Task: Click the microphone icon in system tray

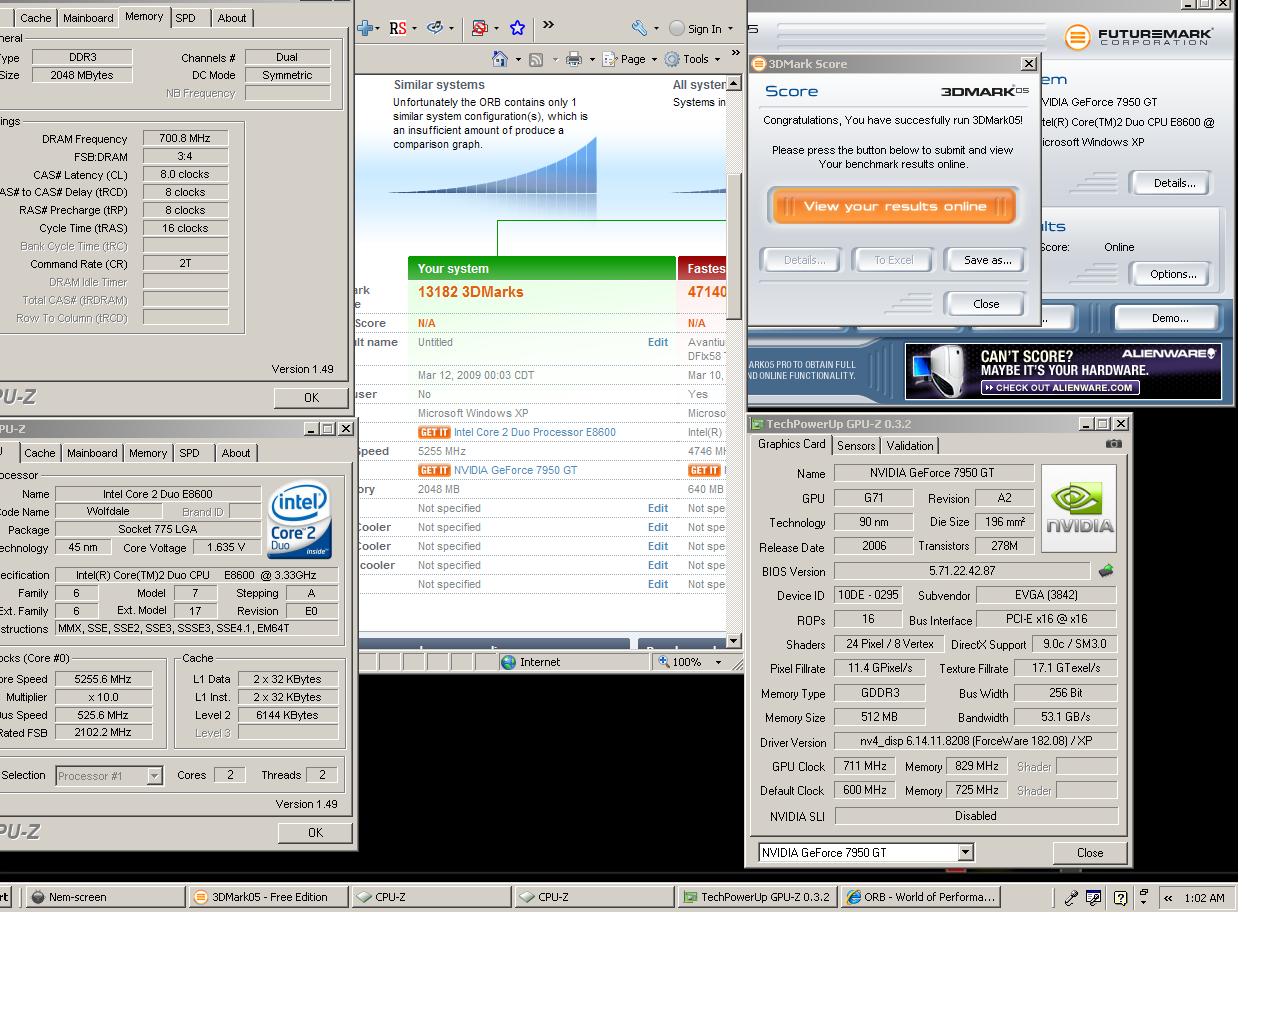Action: click(1071, 897)
